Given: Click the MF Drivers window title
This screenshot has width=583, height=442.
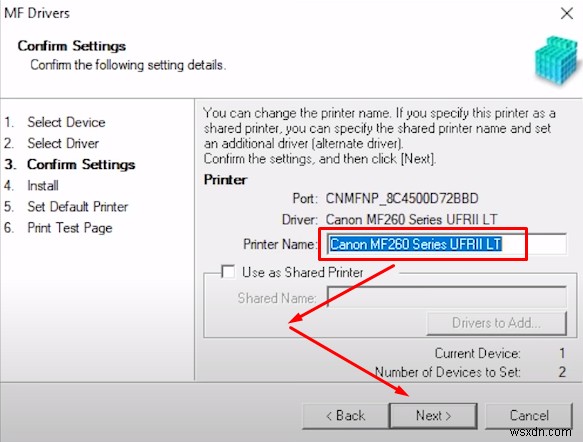Looking at the screenshot, I should point(37,13).
